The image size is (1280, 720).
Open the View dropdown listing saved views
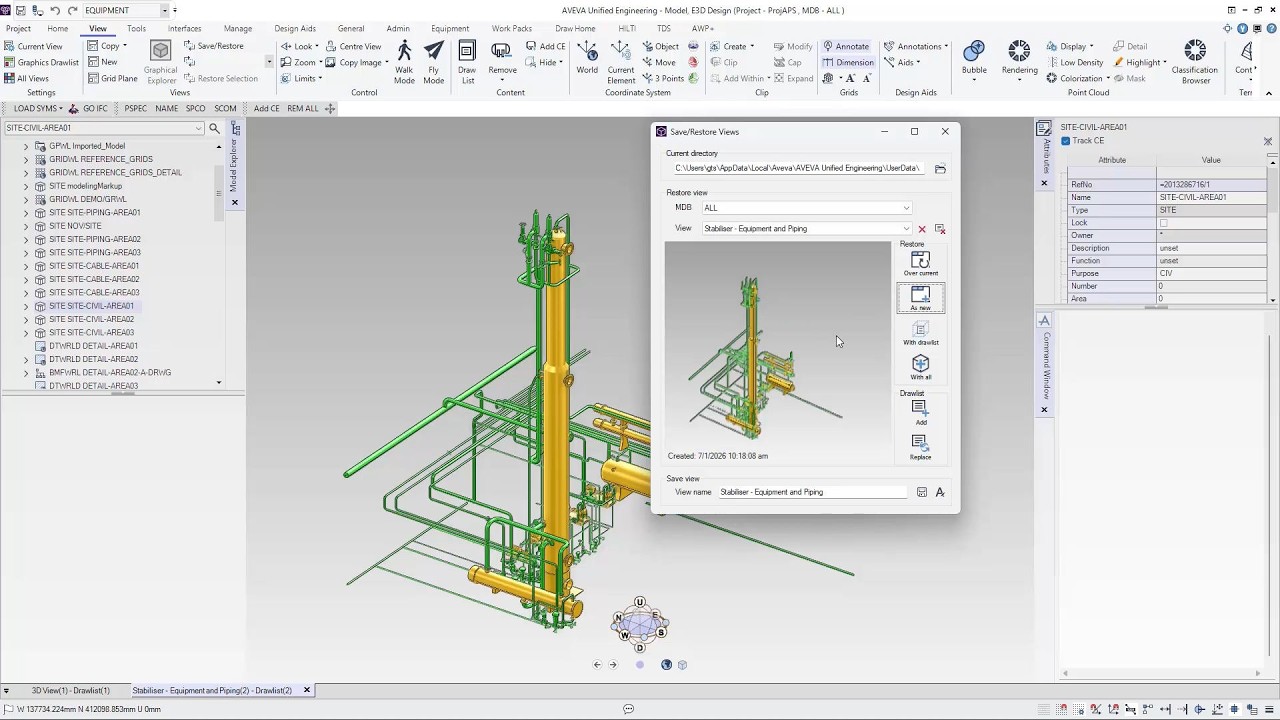coord(906,229)
